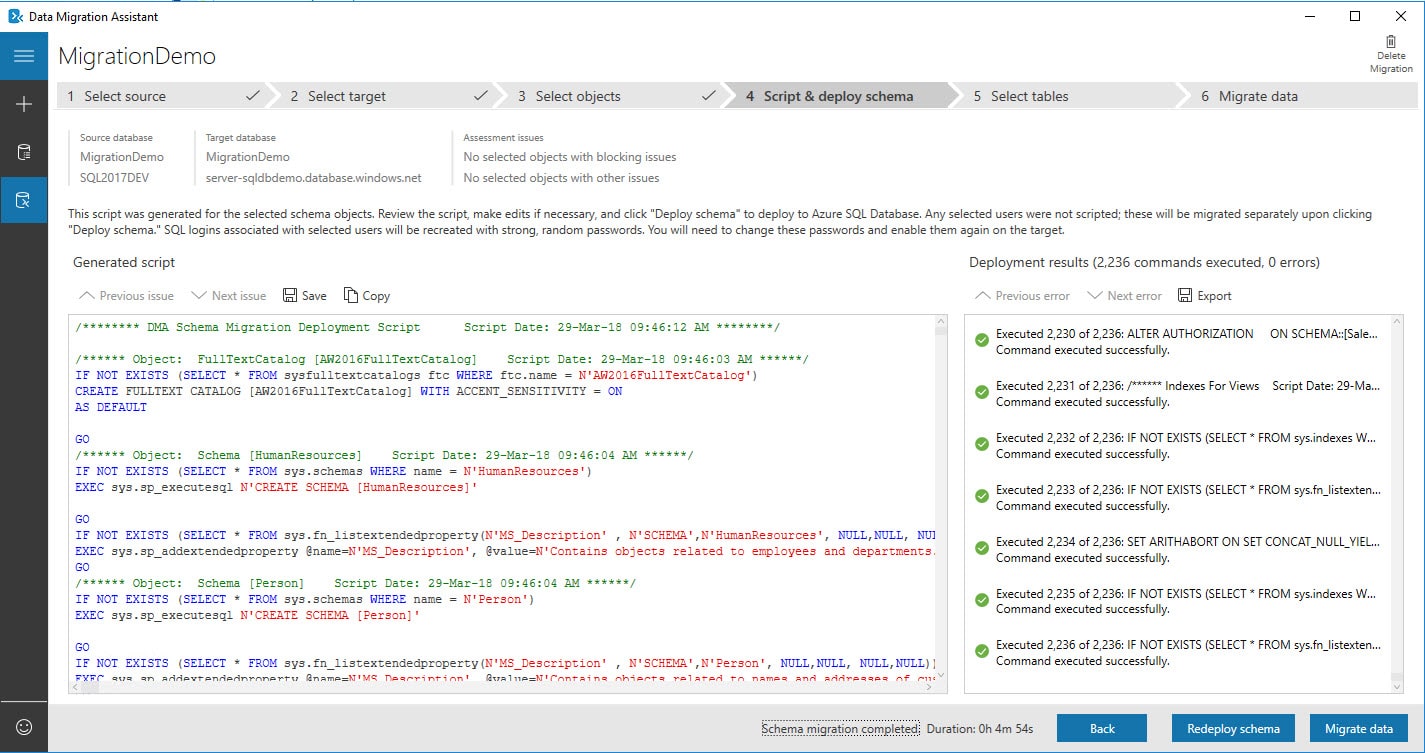Click the Deployment results heading
The width and height of the screenshot is (1425, 753).
tap(1144, 262)
